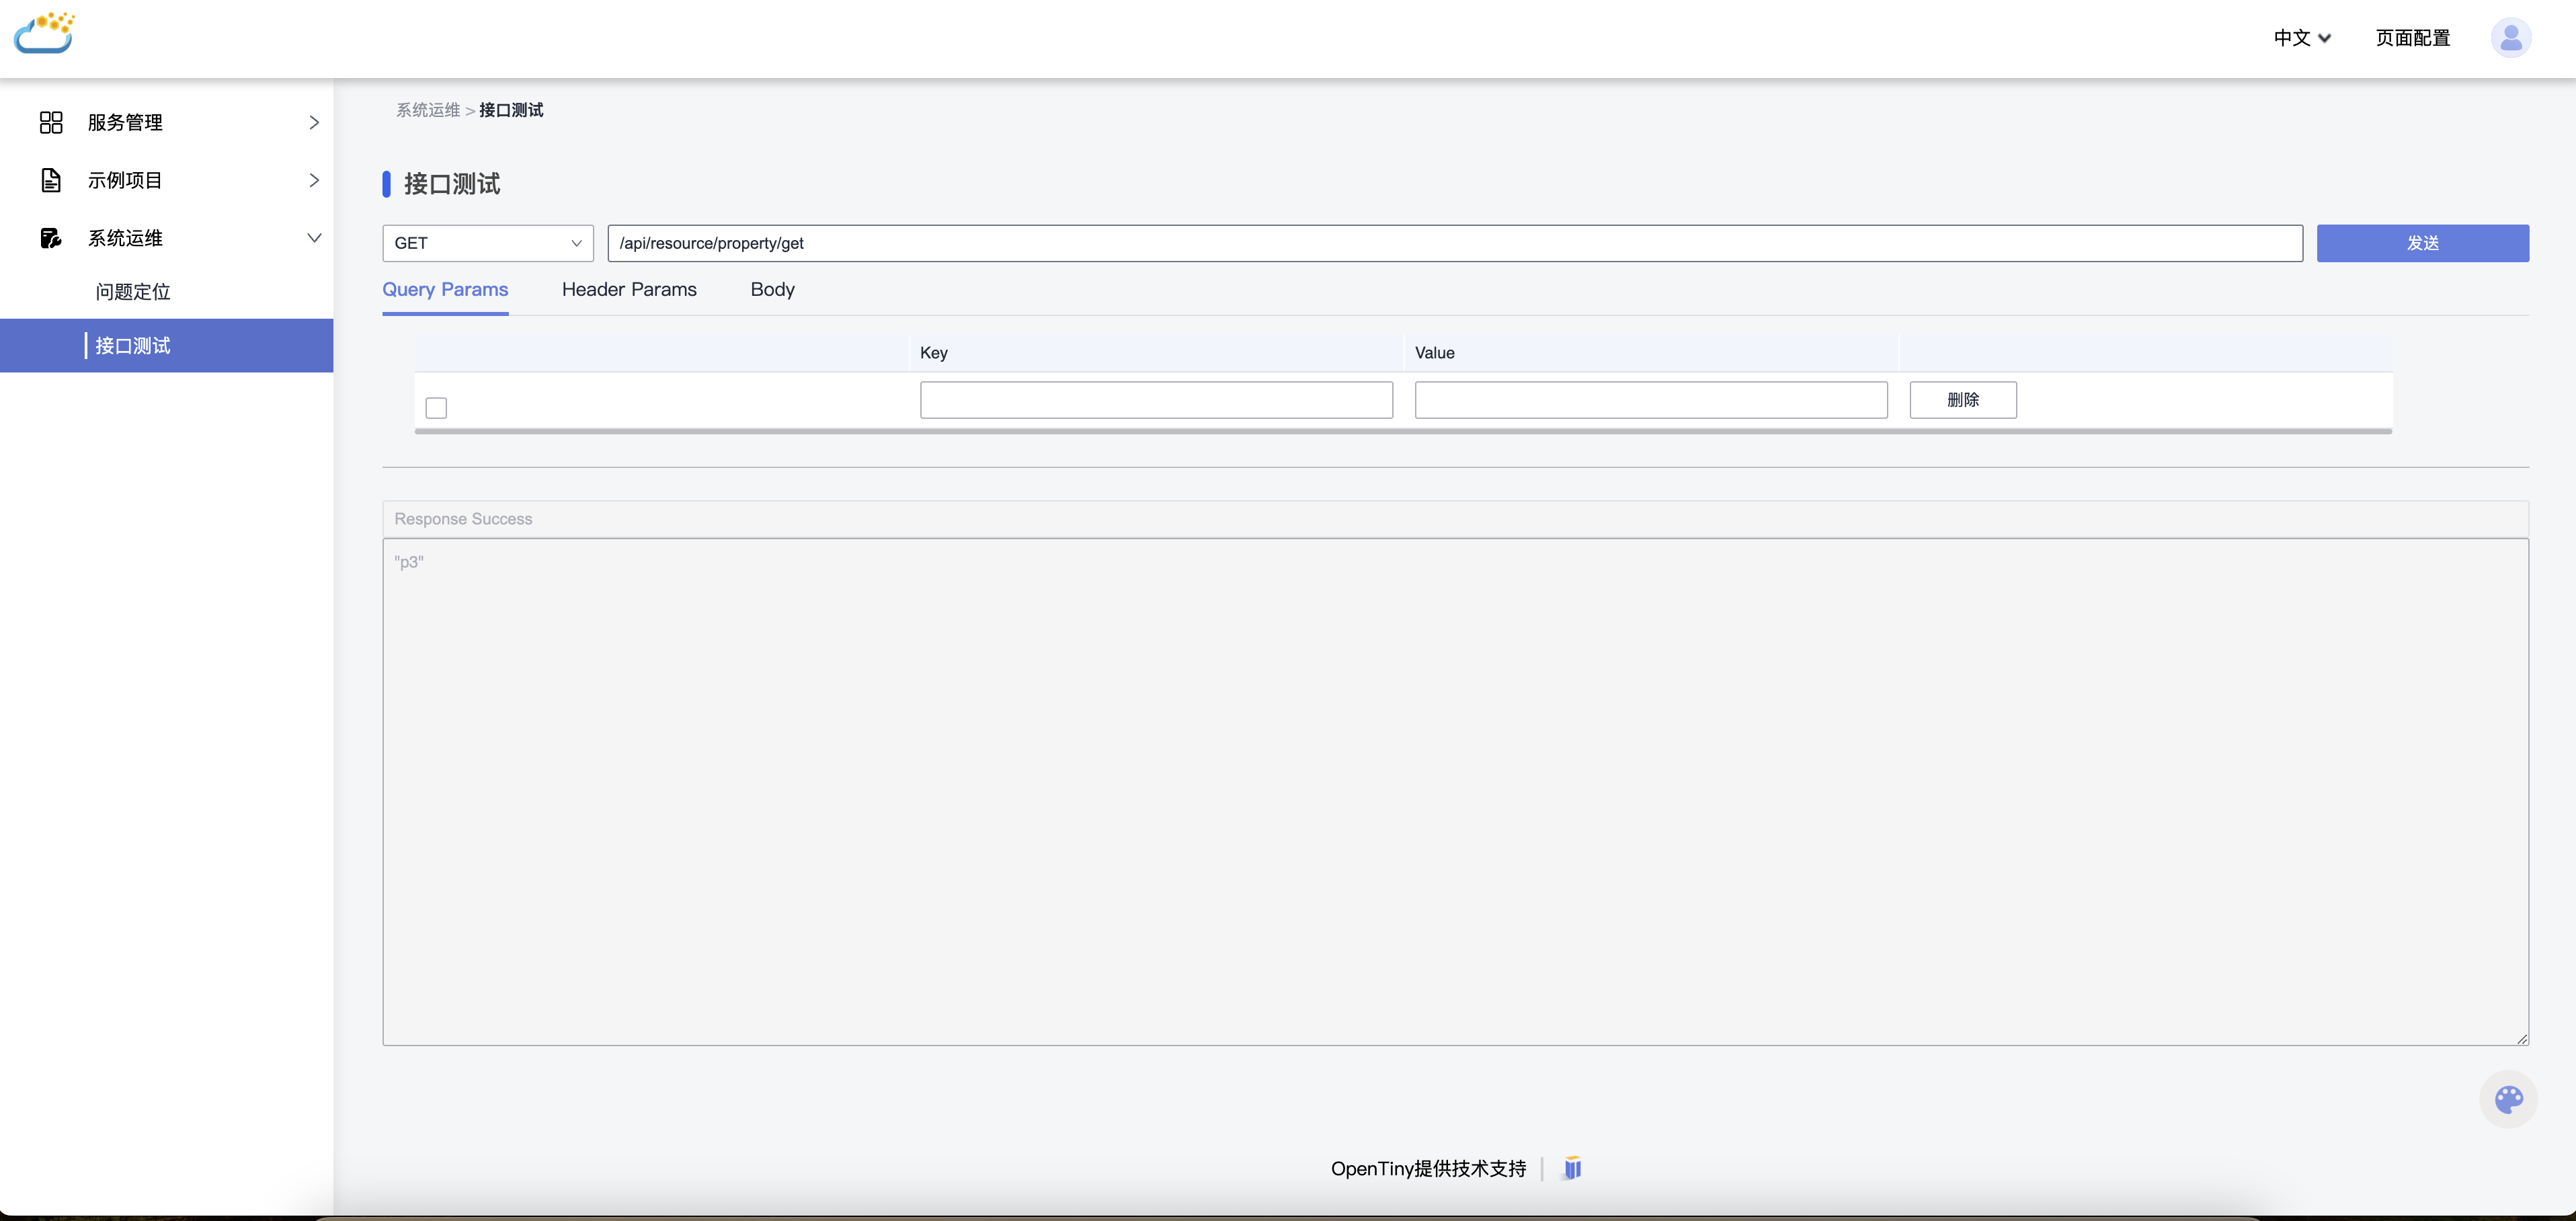This screenshot has height=1221, width=2576.
Task: Focus the API URL input field
Action: coord(1454,243)
